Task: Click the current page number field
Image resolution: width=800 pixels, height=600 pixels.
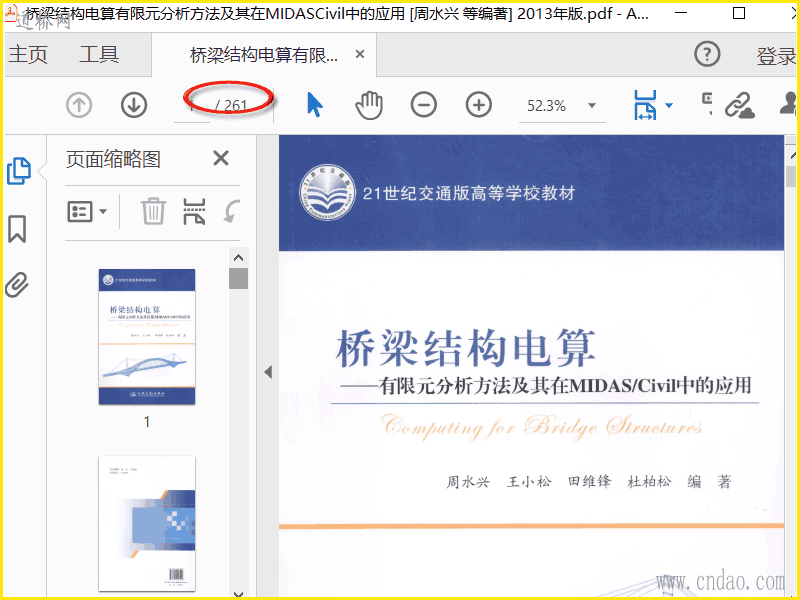Action: [x=192, y=106]
